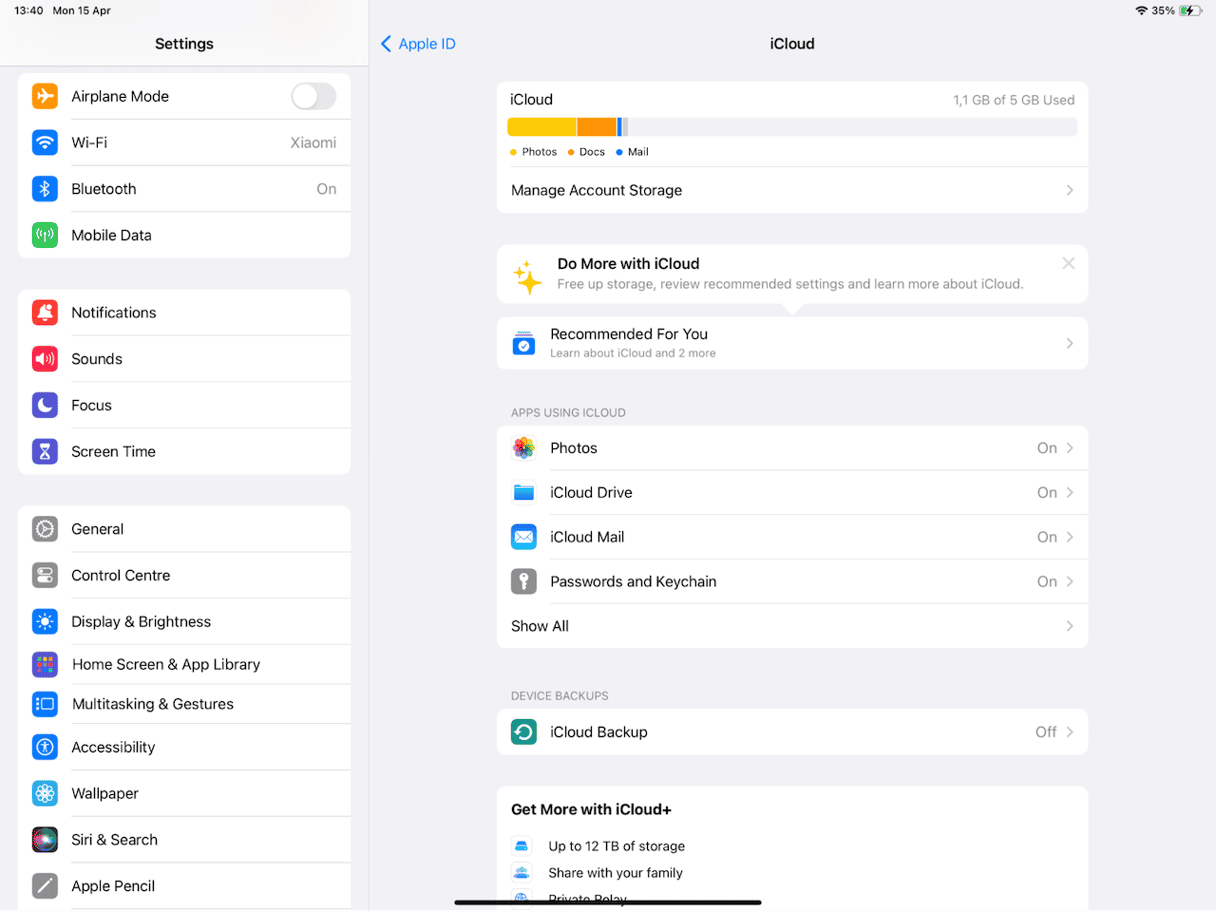
Task: Tap the sparkle icon in Do More with iCloud
Action: pos(527,276)
